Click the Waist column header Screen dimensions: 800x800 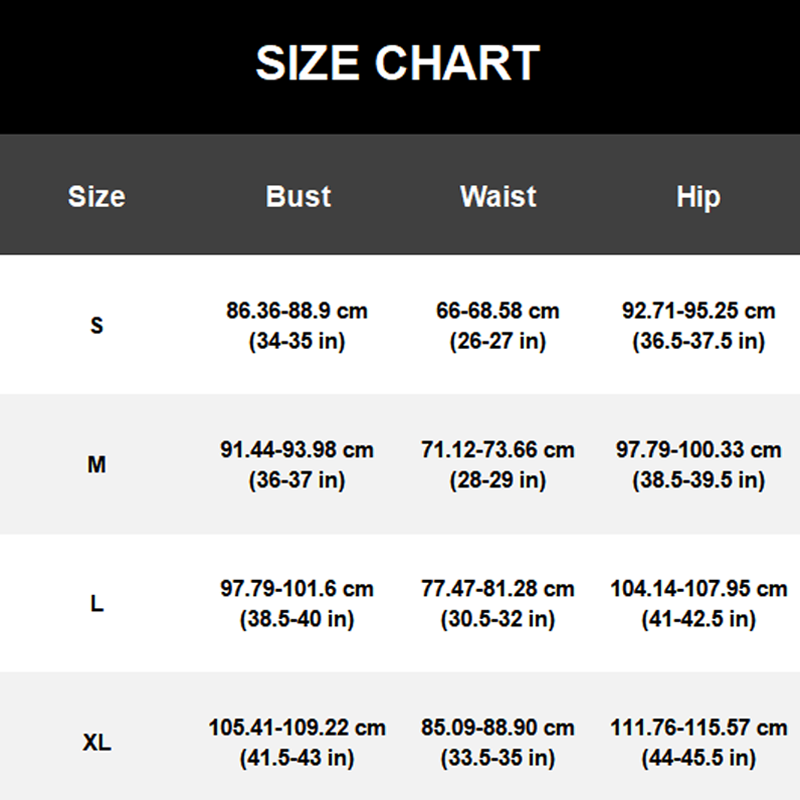point(498,196)
